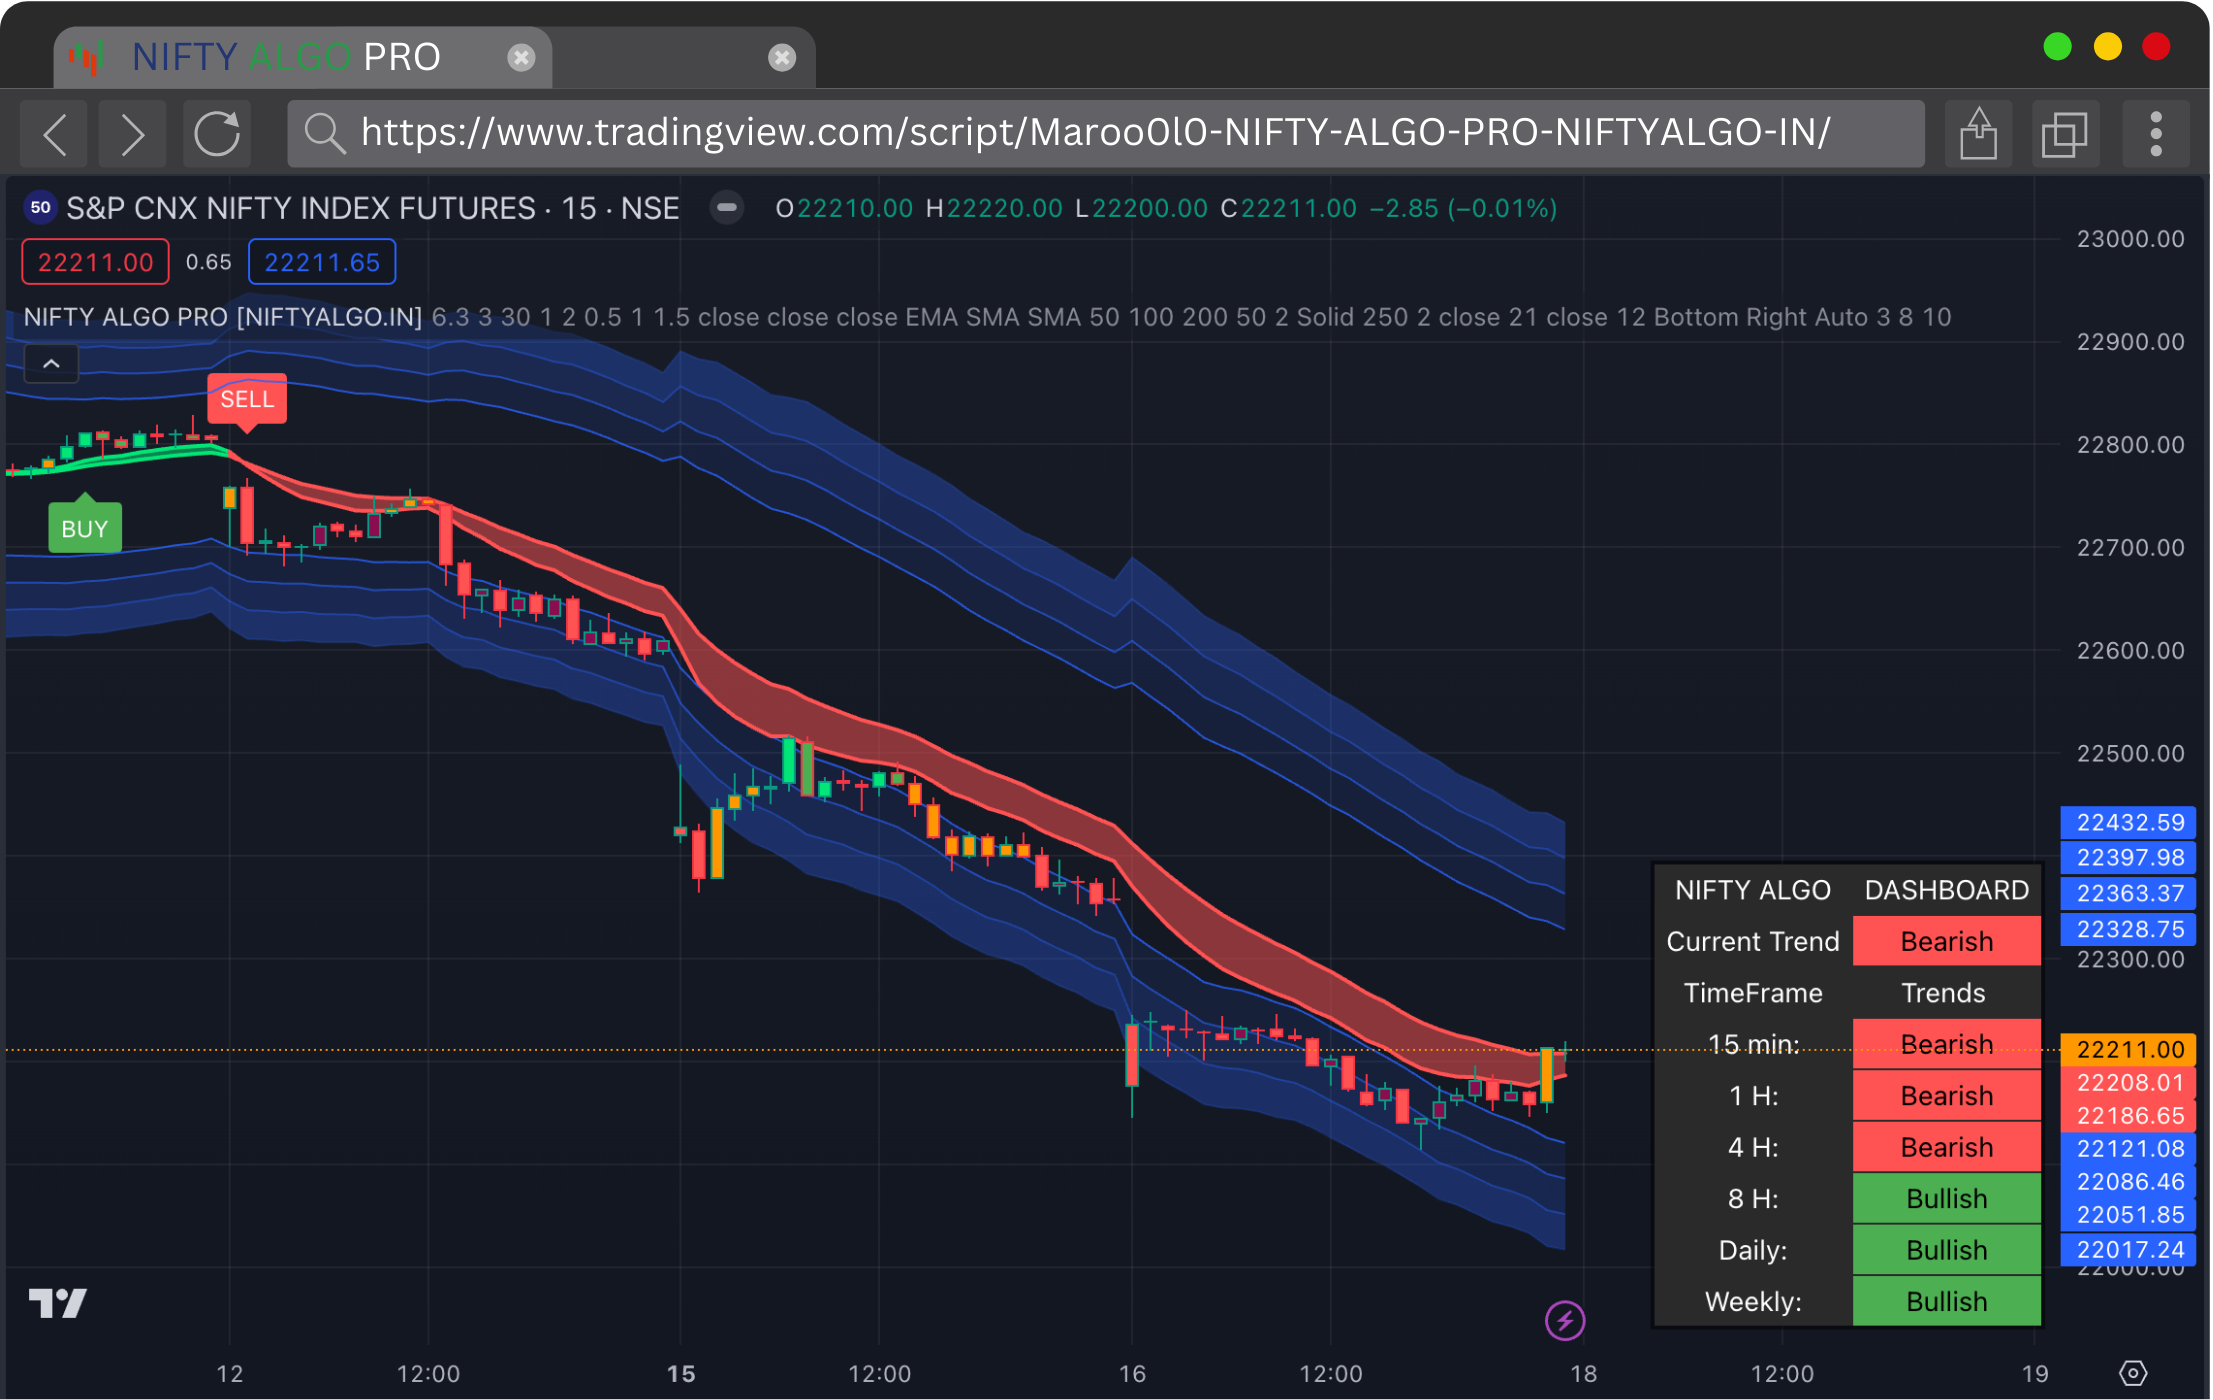Viewport: 2213px width, 1400px height.
Task: Click the SELL signal label
Action: tap(247, 399)
